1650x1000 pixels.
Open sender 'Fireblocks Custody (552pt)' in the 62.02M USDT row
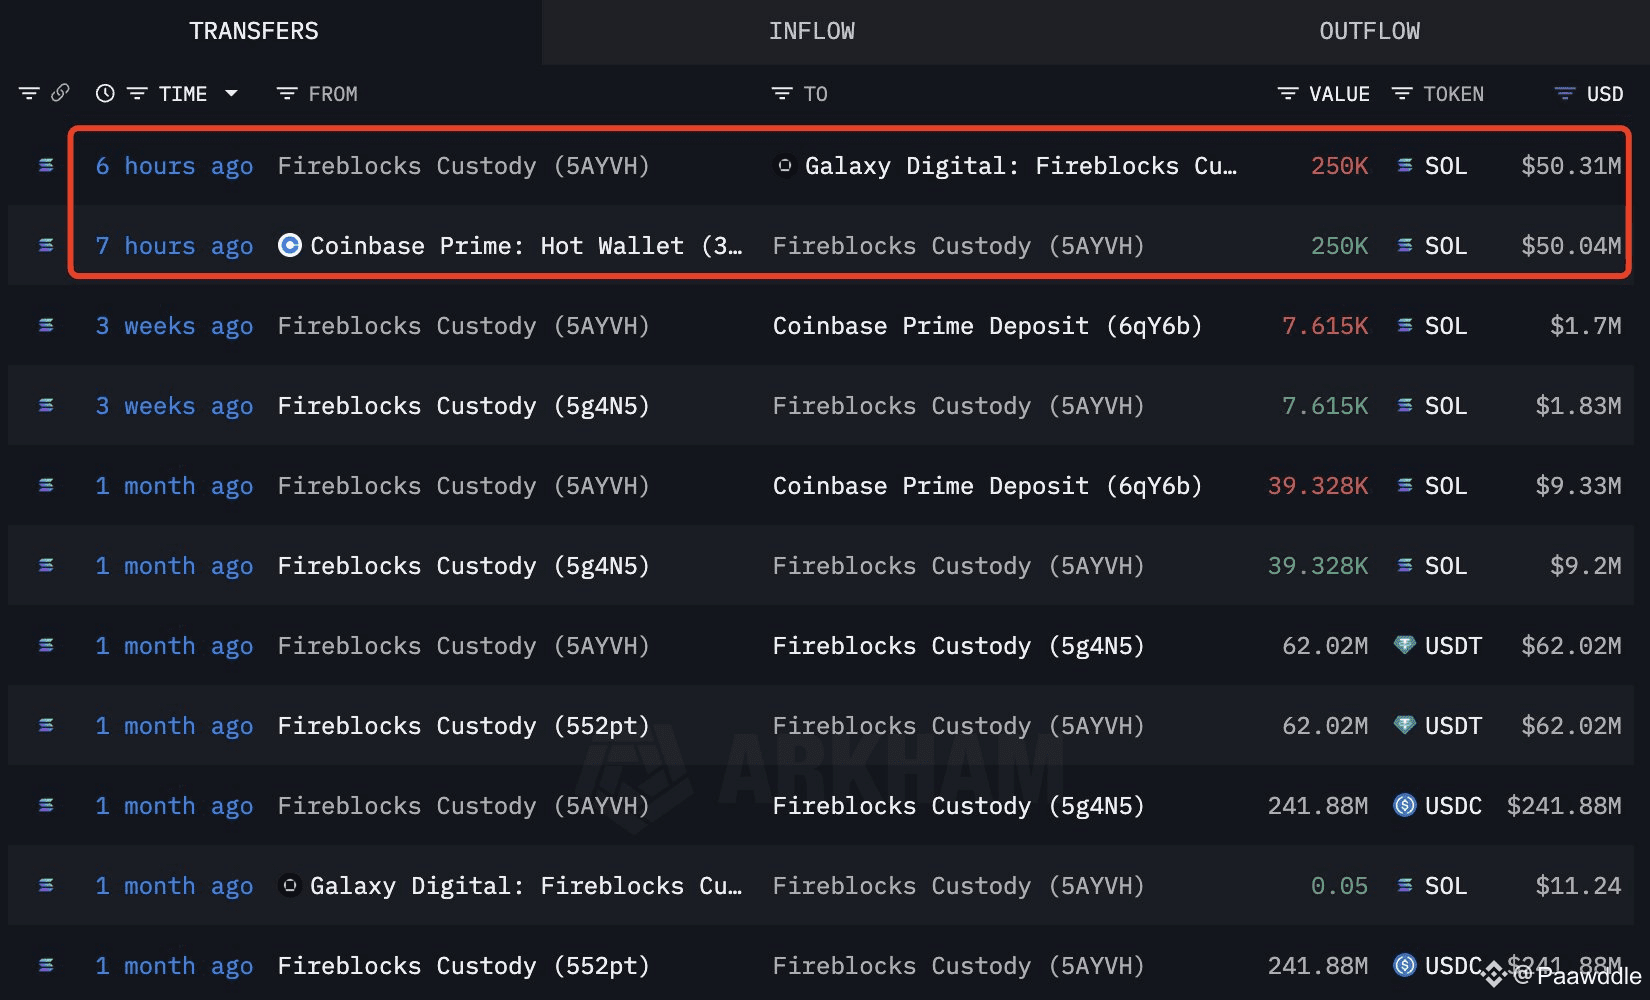463,726
